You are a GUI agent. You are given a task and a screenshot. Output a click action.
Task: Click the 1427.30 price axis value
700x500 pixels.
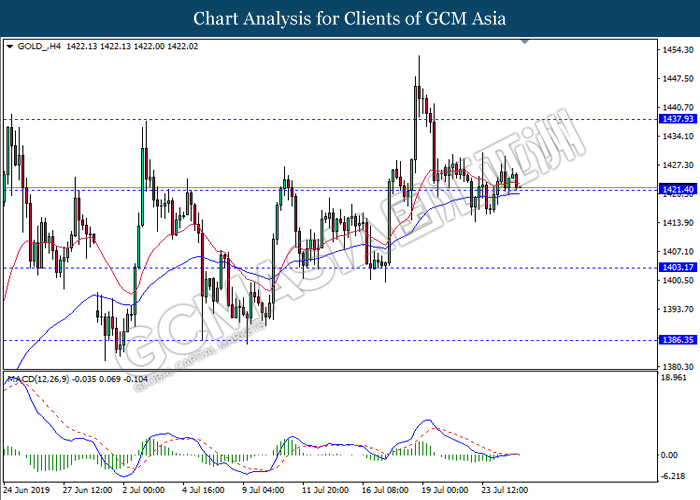pyautogui.click(x=678, y=165)
